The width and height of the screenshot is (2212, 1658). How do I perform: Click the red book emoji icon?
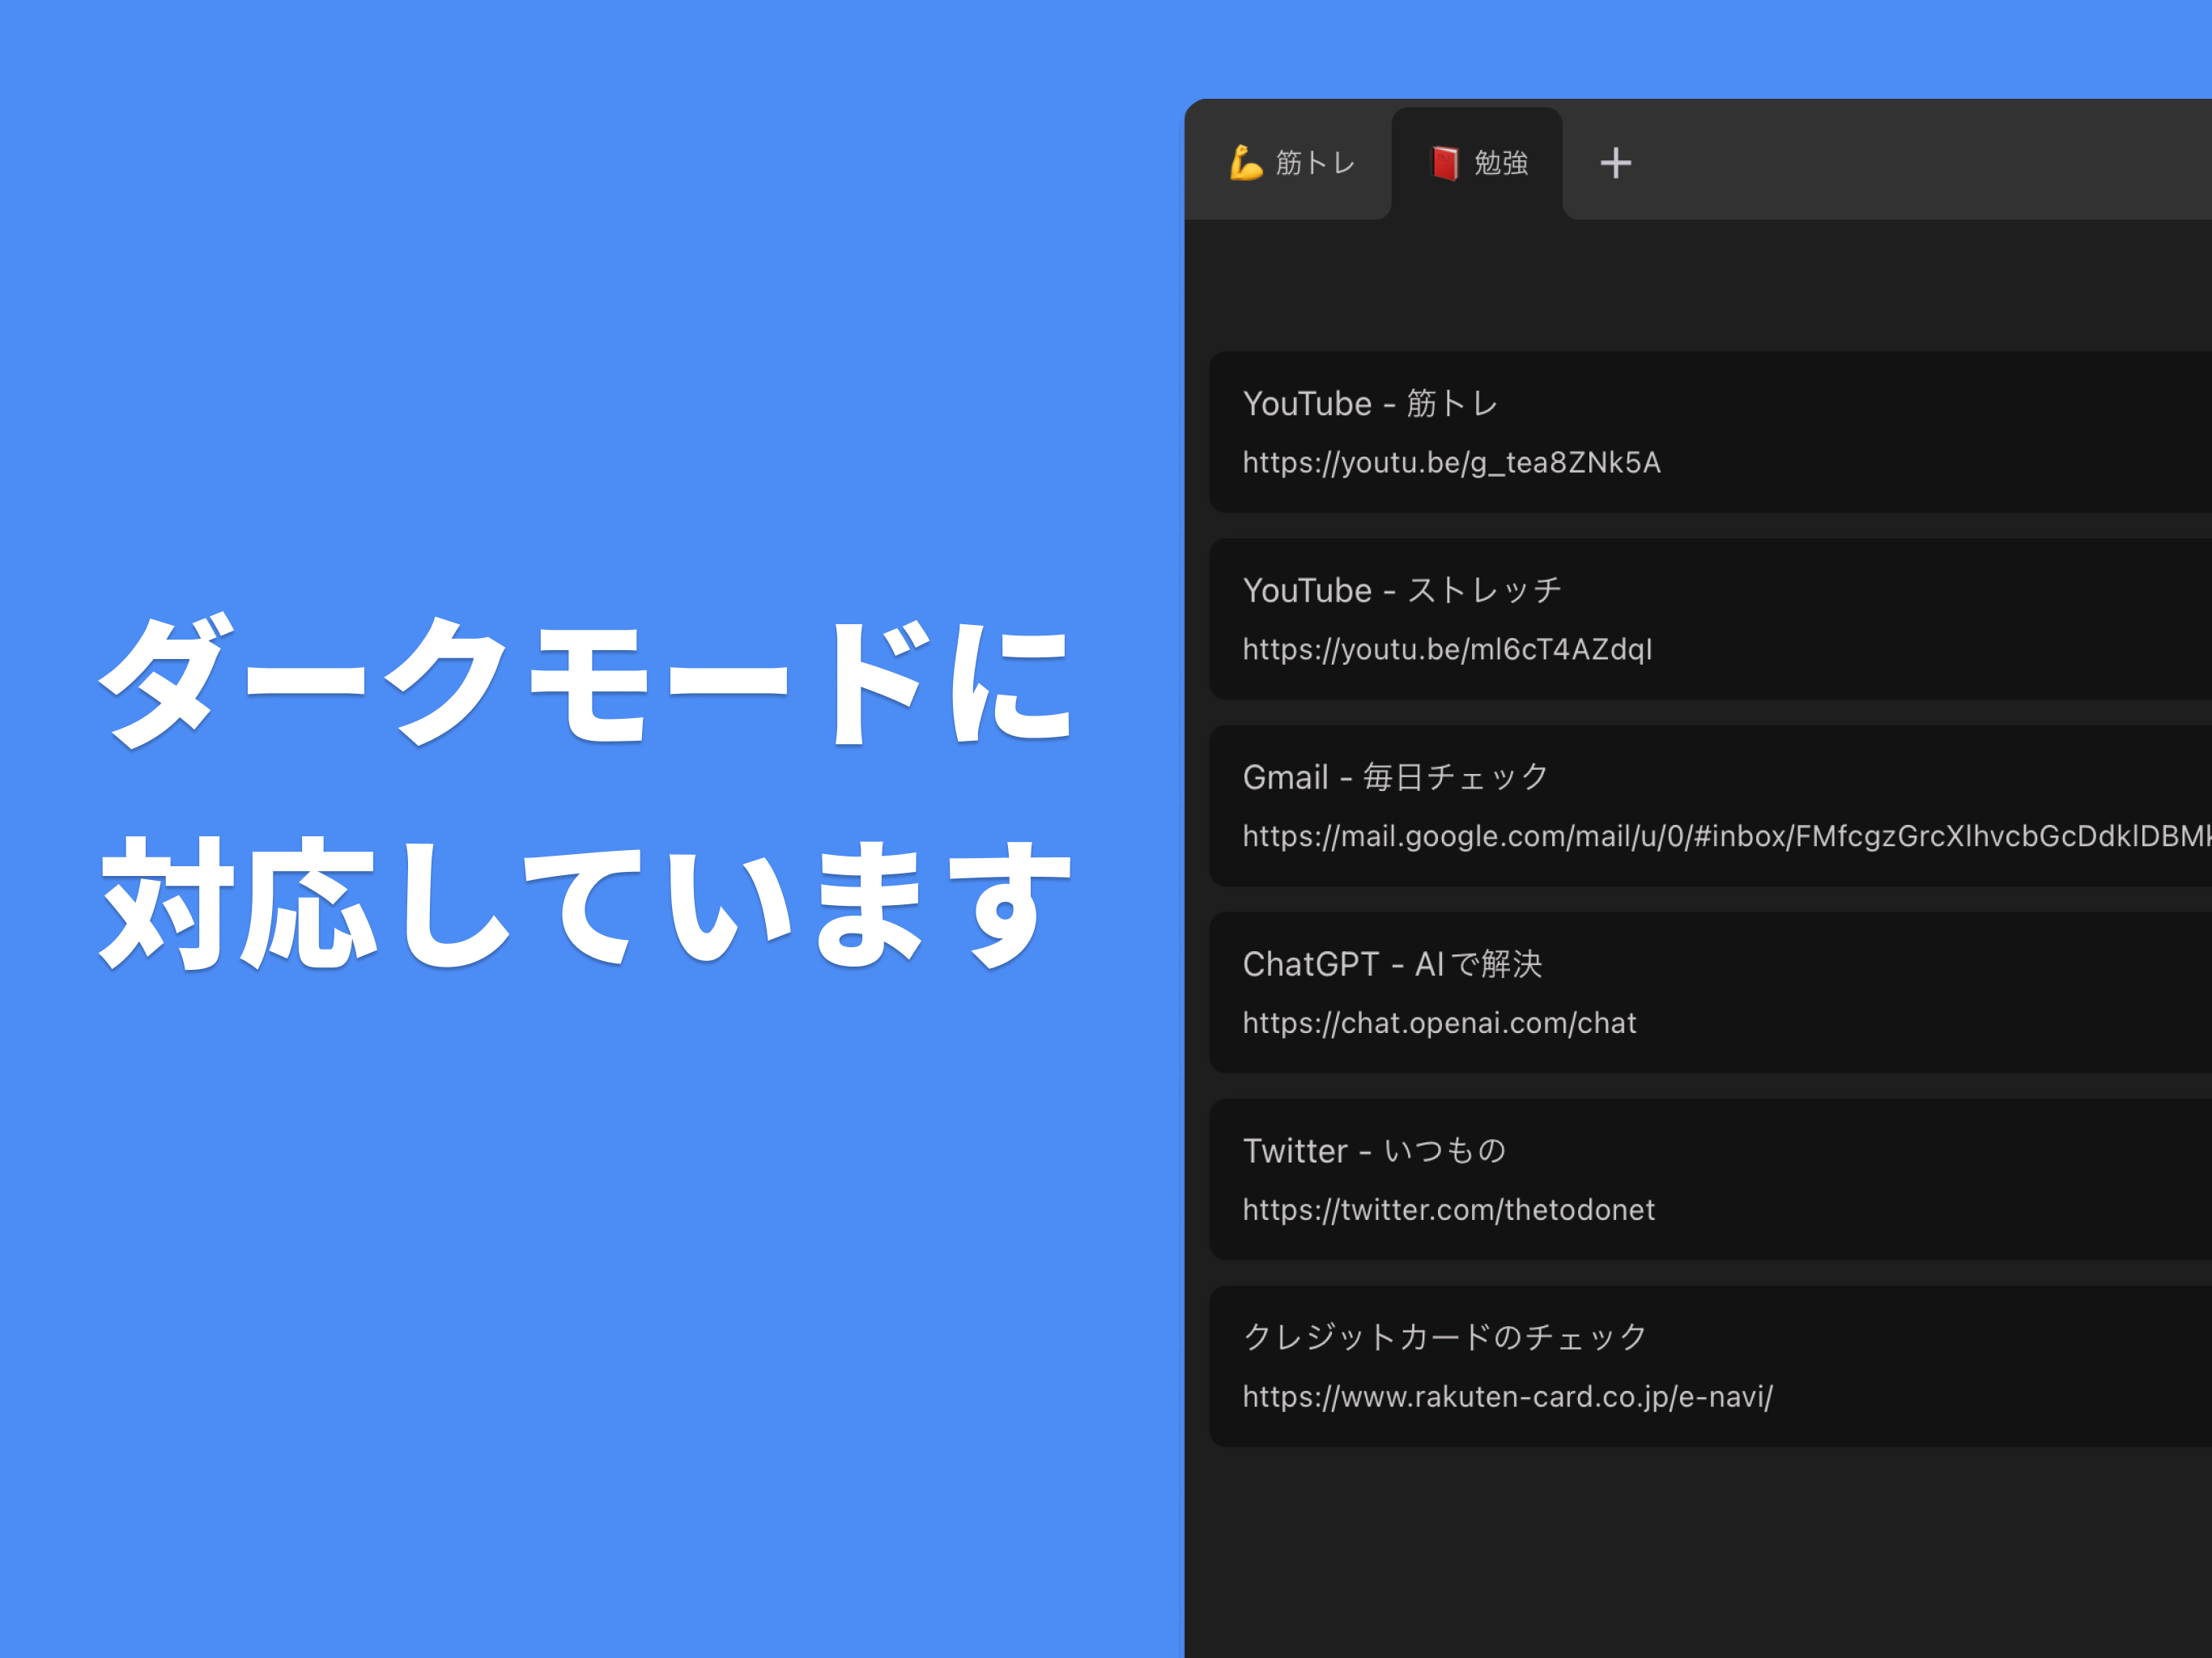coord(1444,163)
